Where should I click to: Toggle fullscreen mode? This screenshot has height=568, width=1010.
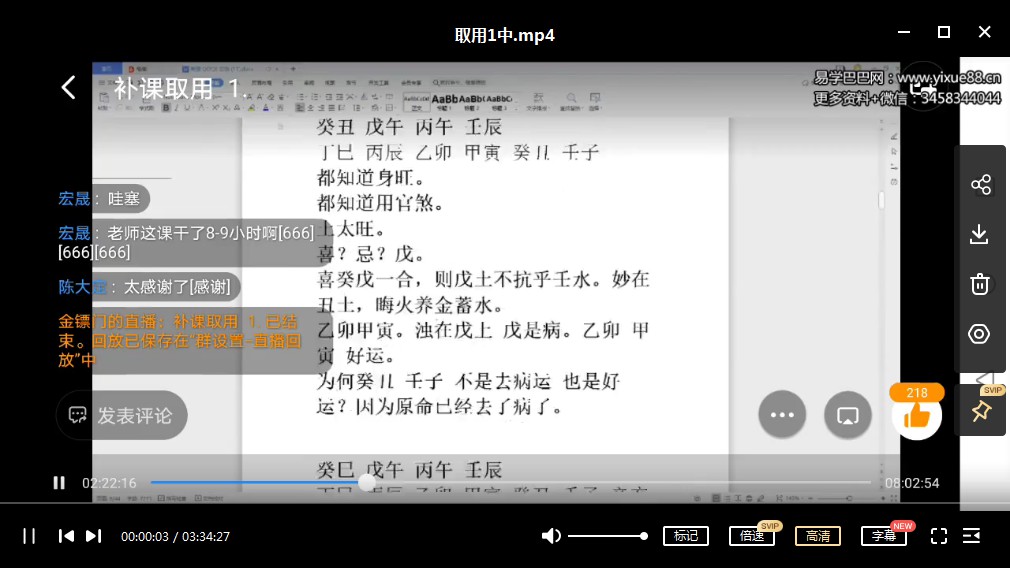tap(938, 536)
